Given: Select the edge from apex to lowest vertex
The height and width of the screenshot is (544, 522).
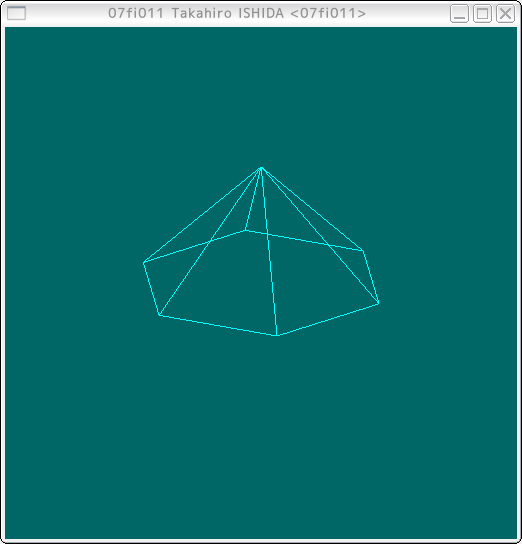Looking at the screenshot, I should (x=269, y=252).
